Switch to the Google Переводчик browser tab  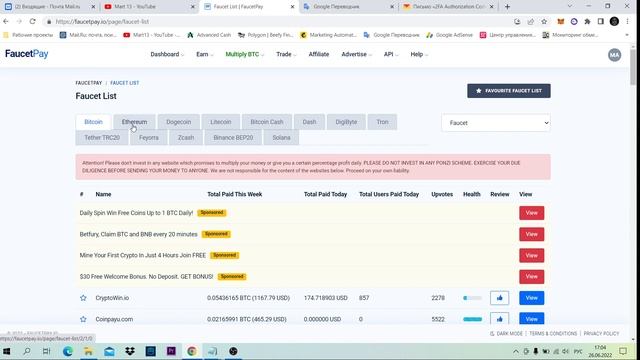(x=348, y=7)
